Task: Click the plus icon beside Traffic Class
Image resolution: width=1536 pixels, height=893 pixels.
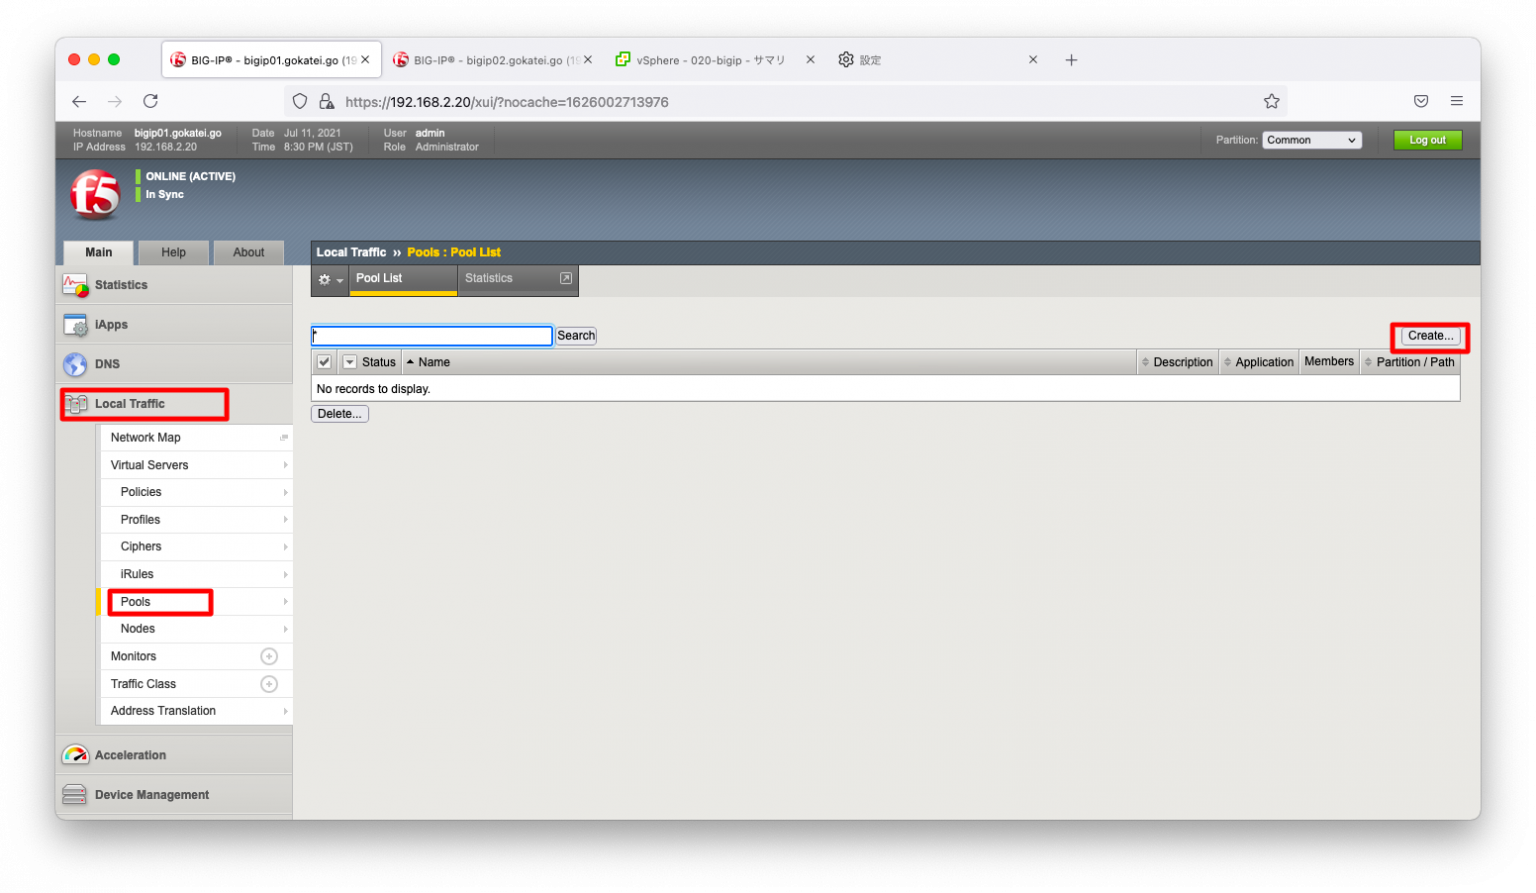Action: click(x=269, y=684)
